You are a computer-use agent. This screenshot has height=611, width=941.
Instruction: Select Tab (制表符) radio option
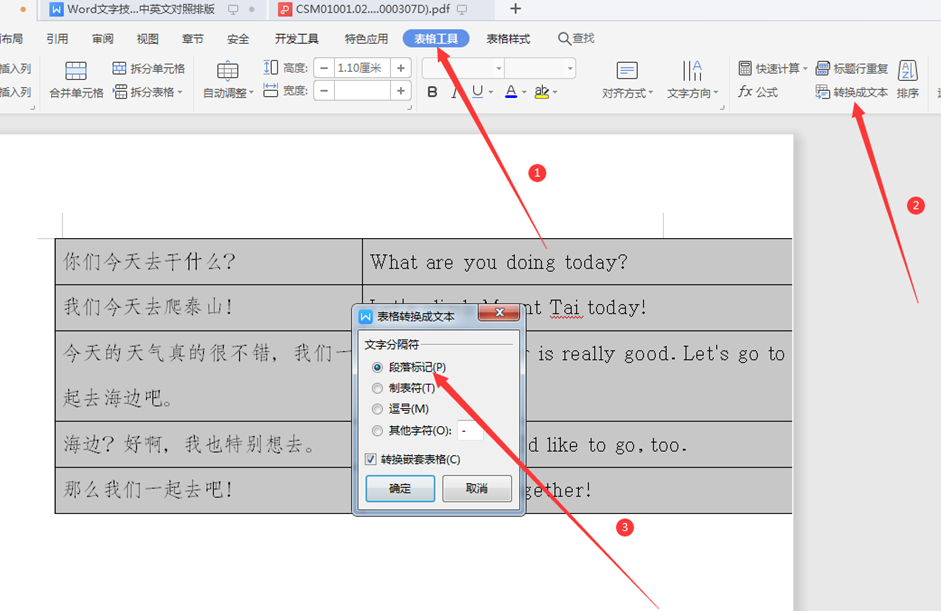(x=377, y=388)
